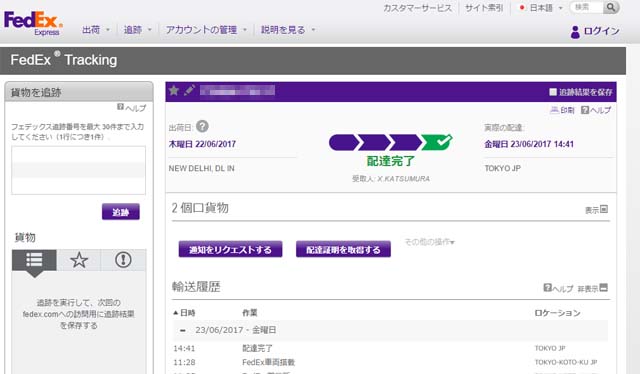Click 表示 expand icon for 2個口貨物

click(604, 209)
